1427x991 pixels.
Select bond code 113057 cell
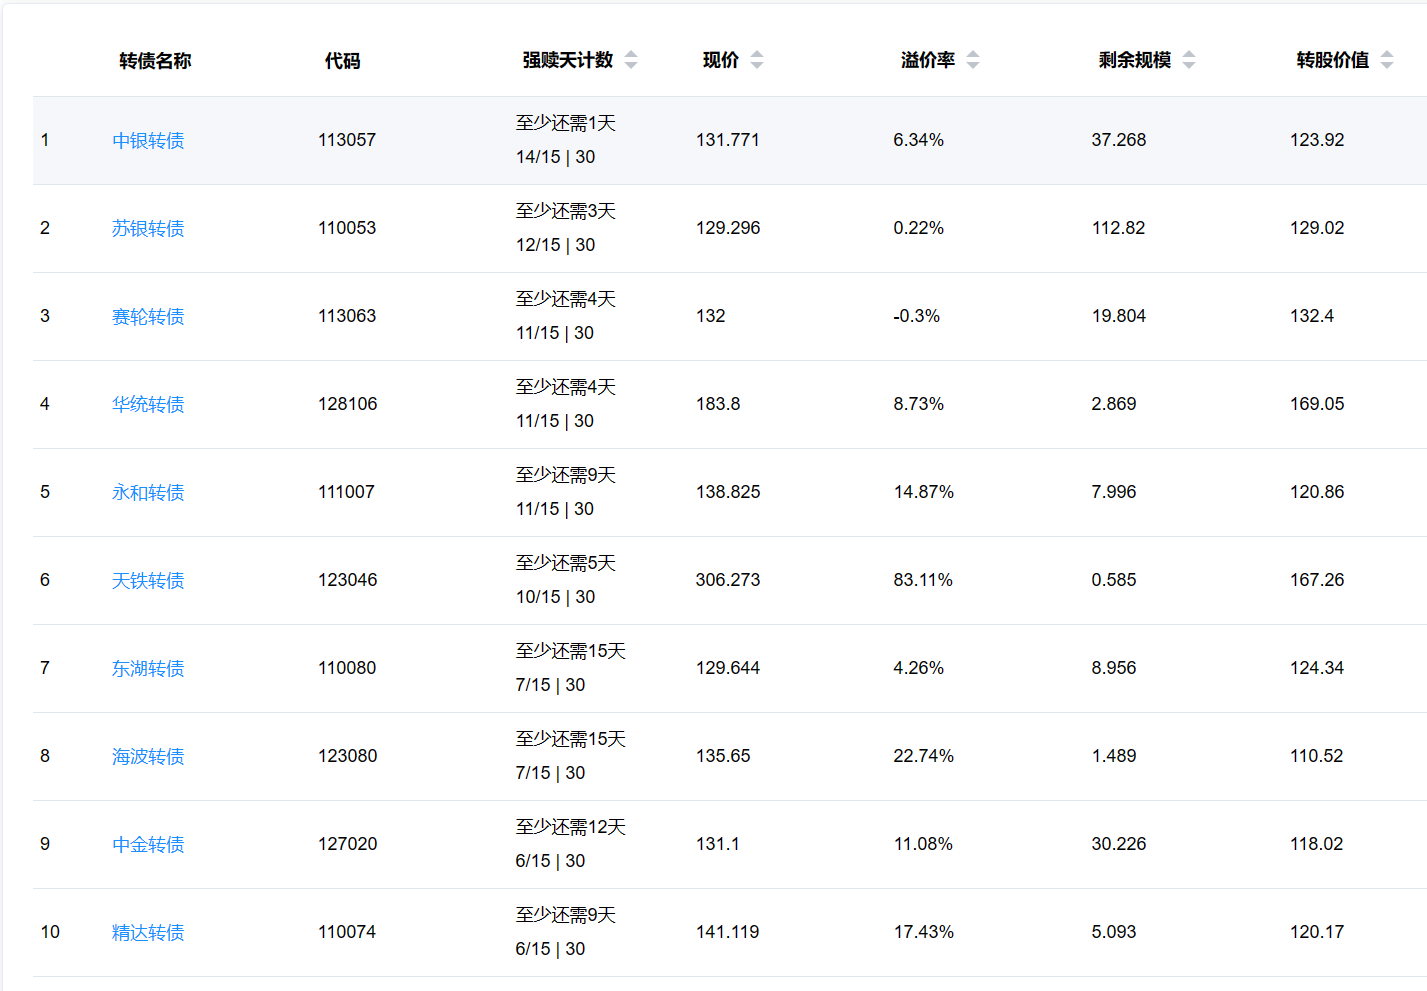point(347,140)
